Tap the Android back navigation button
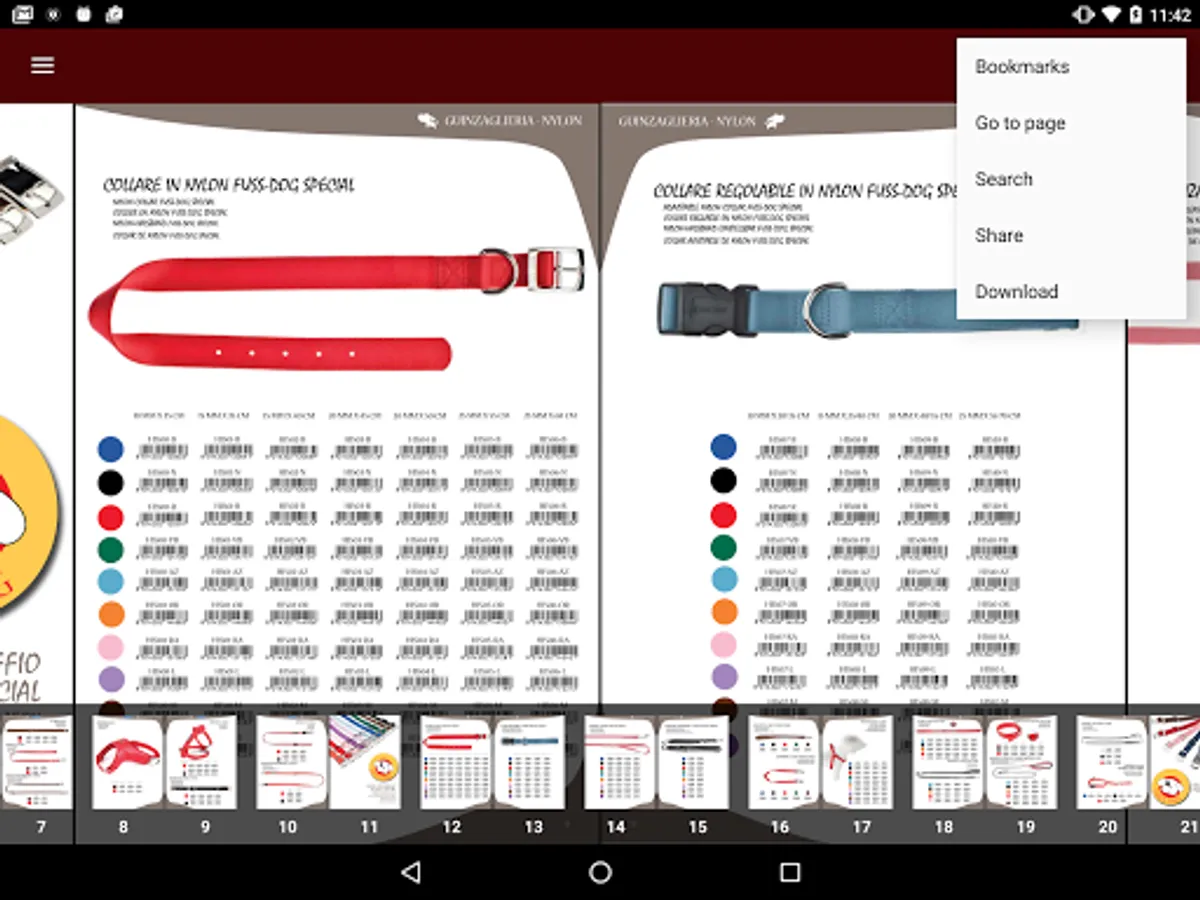Screen dimensions: 1200x900 pos(410,872)
